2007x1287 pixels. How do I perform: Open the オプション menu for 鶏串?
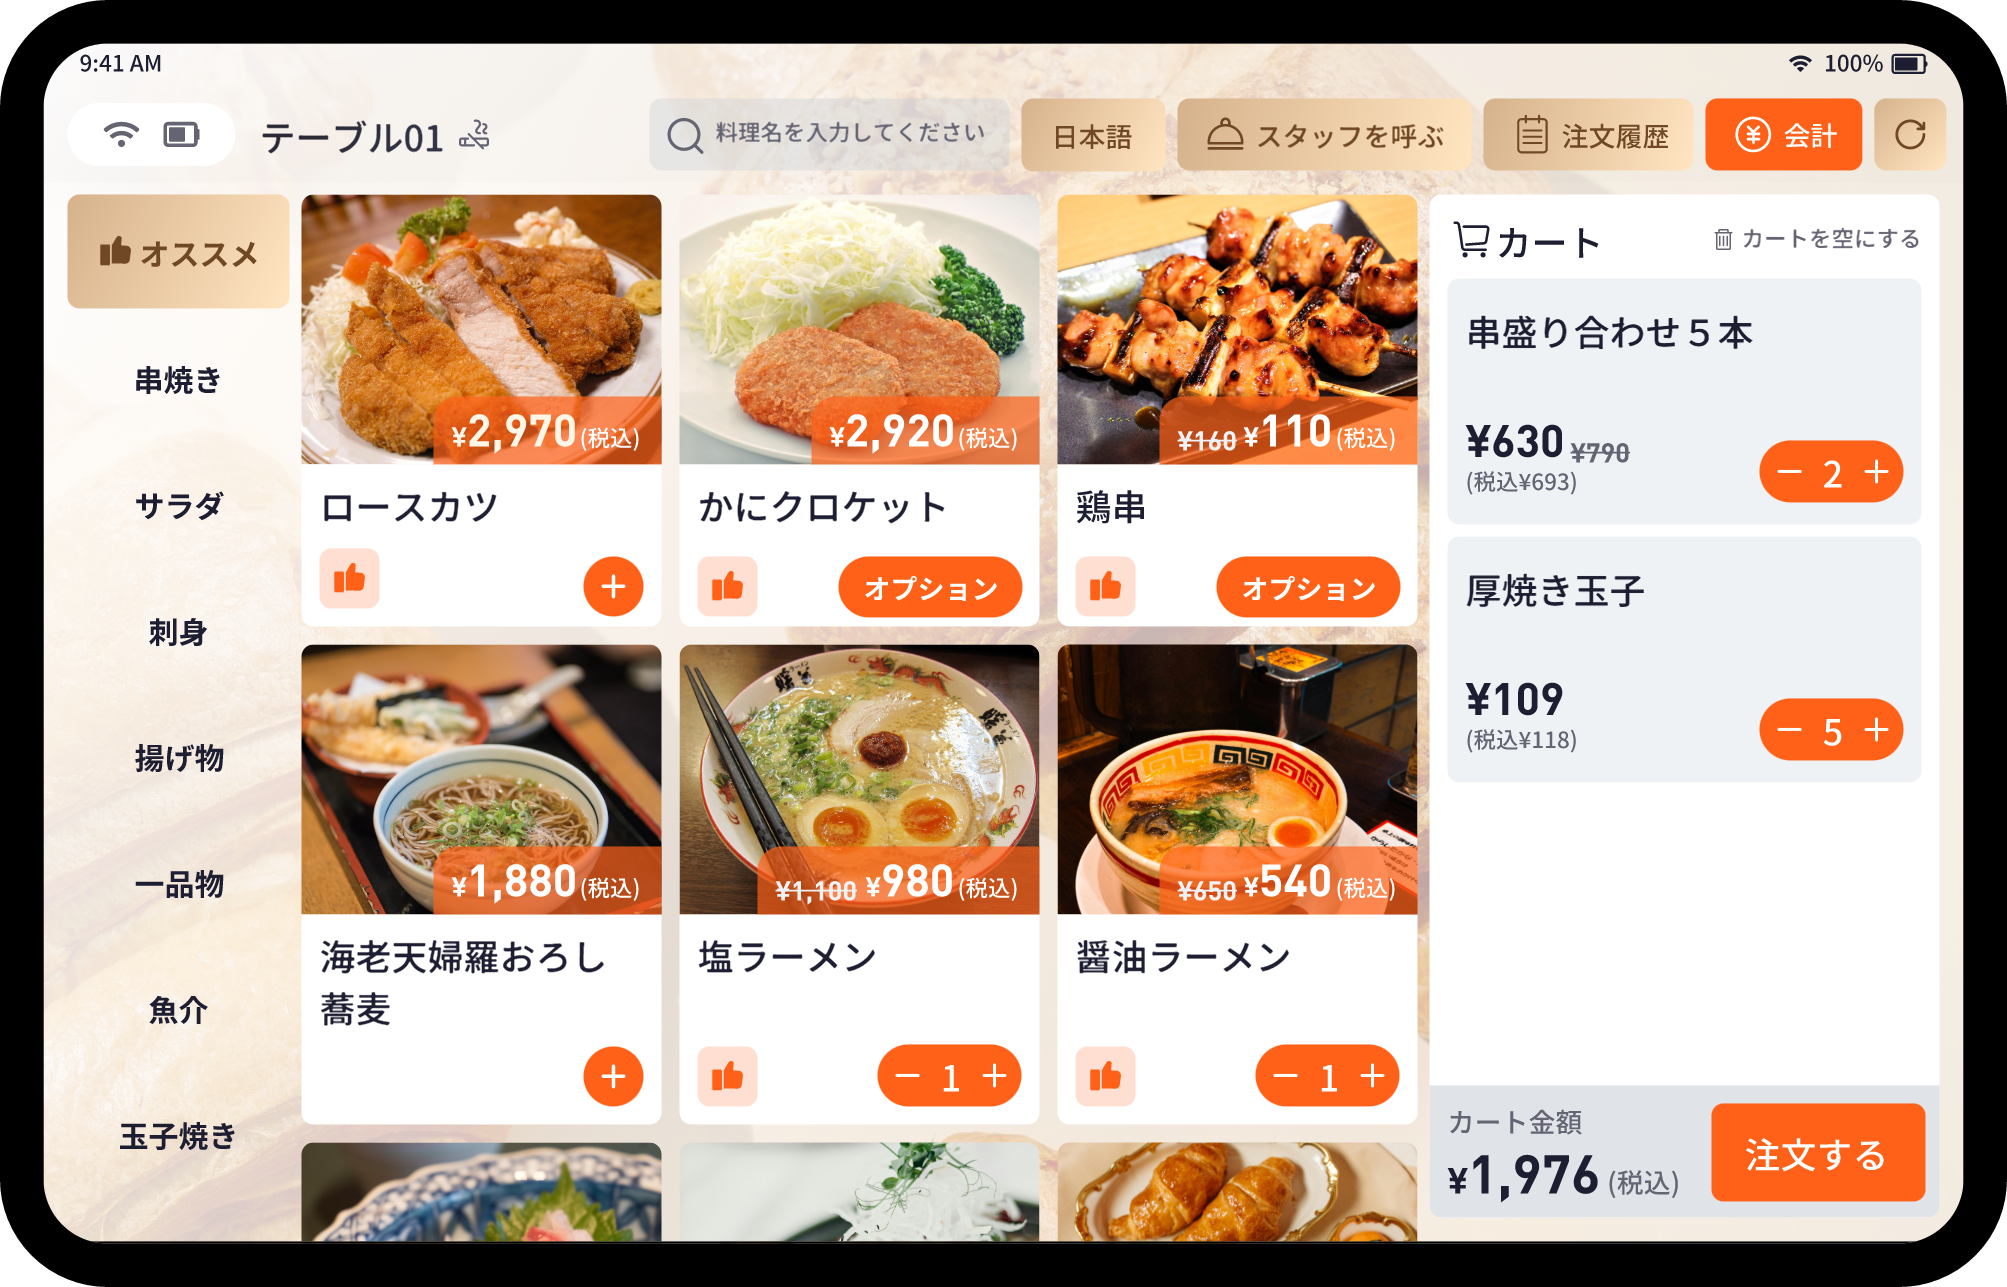tap(1308, 588)
